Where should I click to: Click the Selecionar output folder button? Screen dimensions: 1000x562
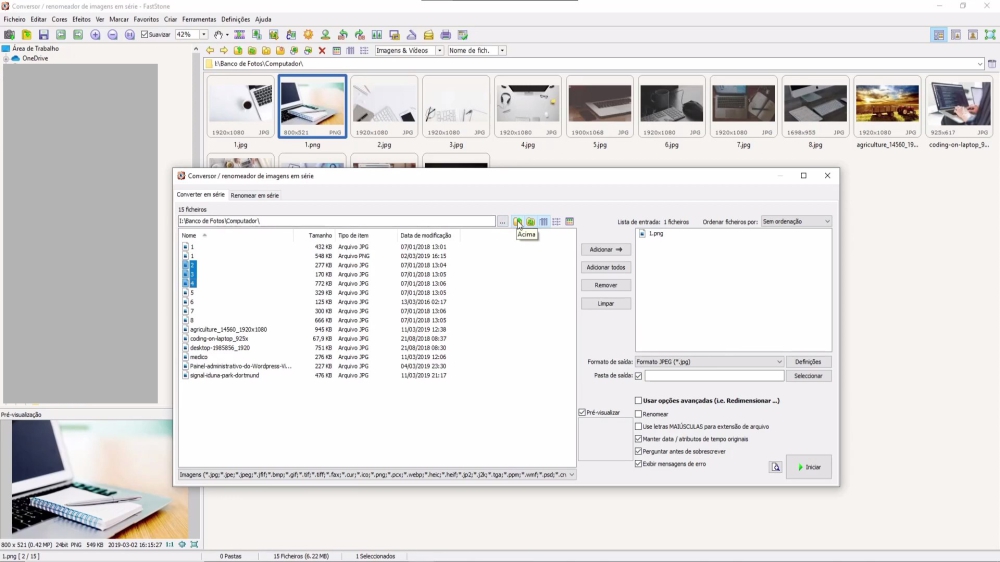click(x=808, y=376)
